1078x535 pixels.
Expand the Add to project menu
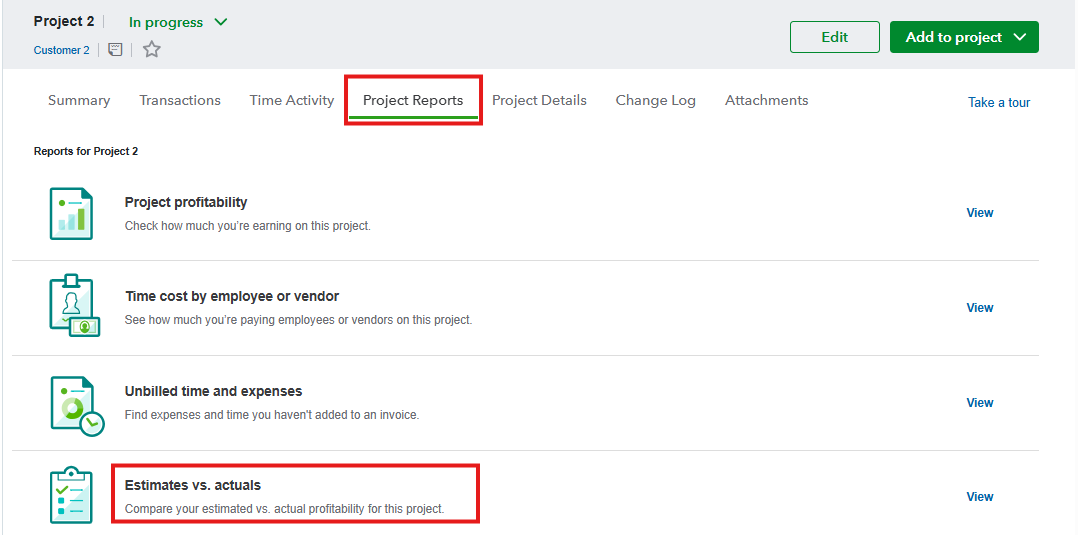pyautogui.click(x=964, y=37)
